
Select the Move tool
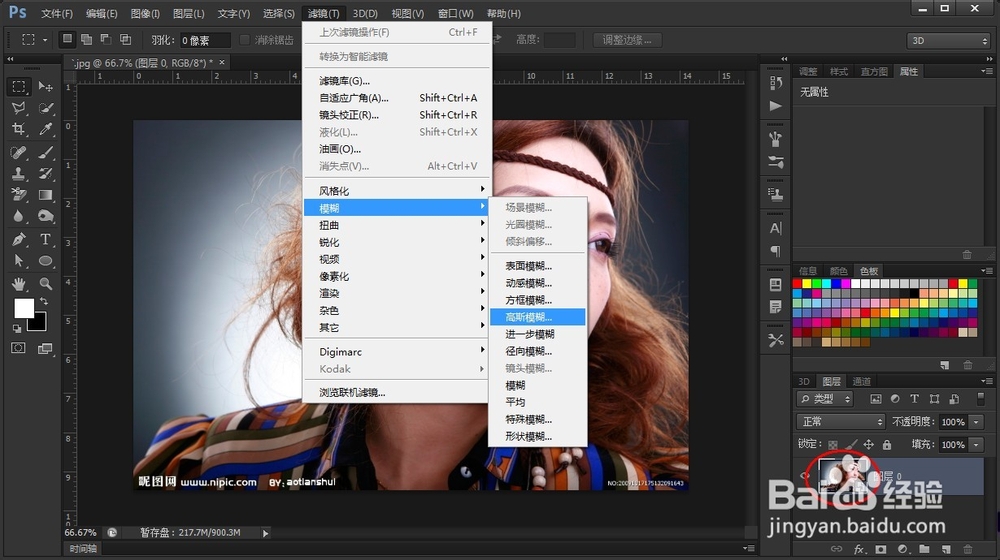click(x=45, y=86)
